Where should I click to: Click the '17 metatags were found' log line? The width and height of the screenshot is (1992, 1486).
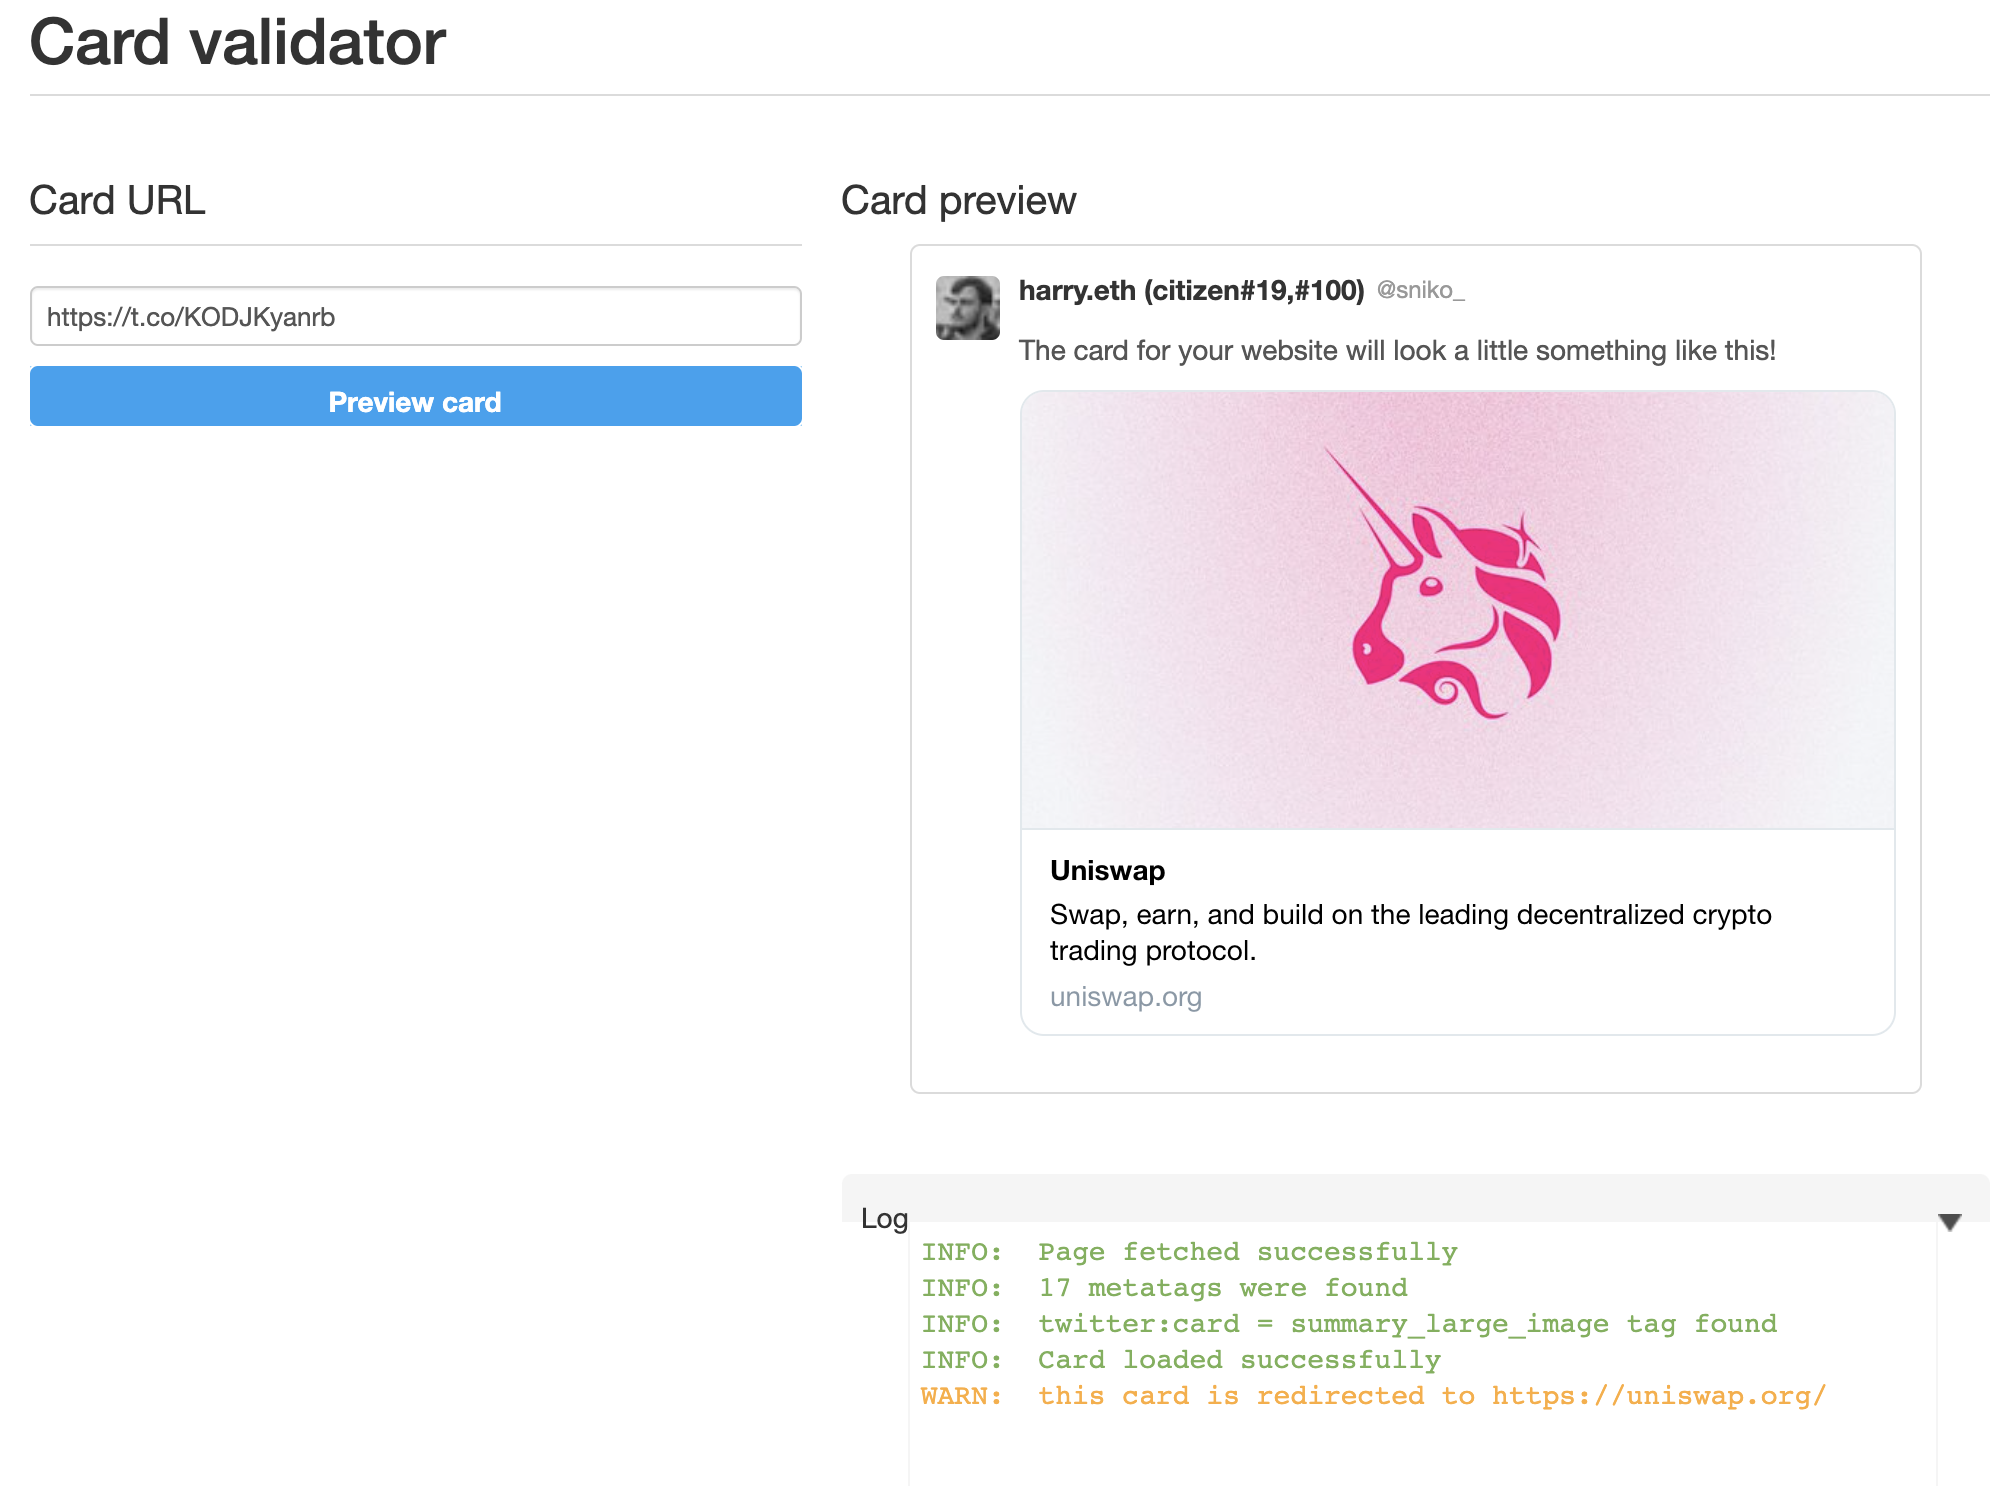point(1164,1288)
